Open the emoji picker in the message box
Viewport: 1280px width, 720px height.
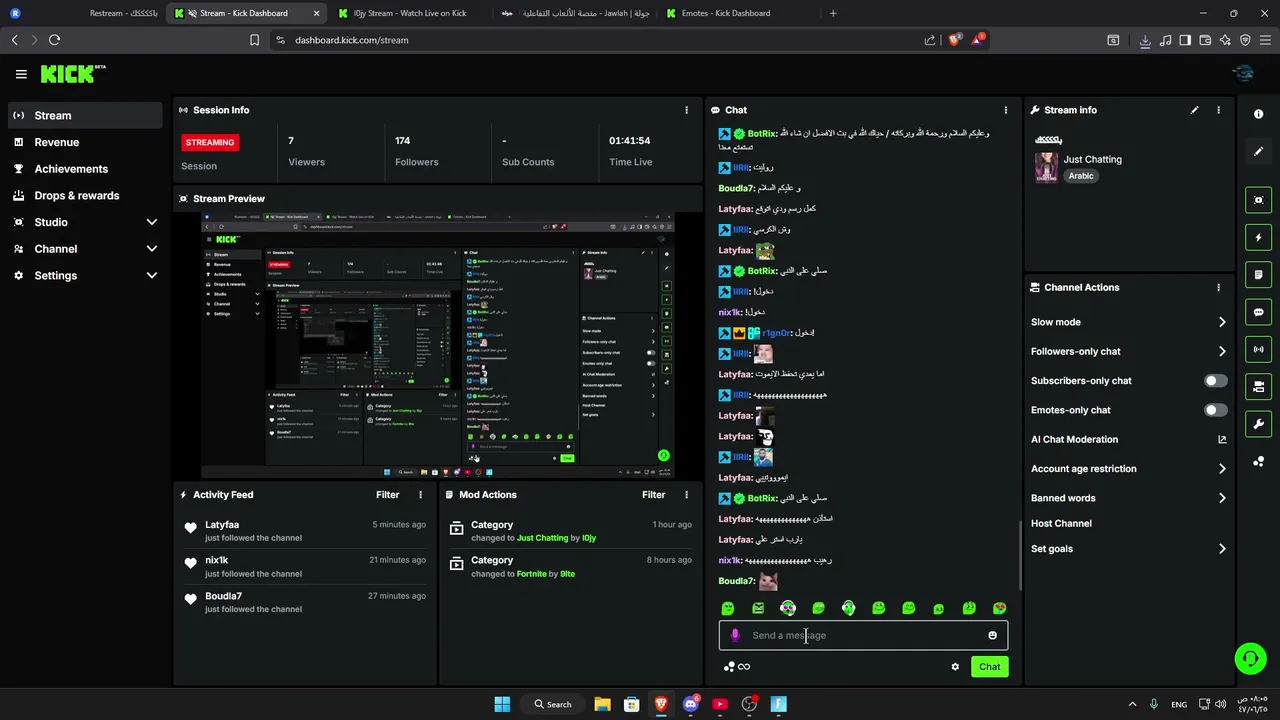coord(992,635)
